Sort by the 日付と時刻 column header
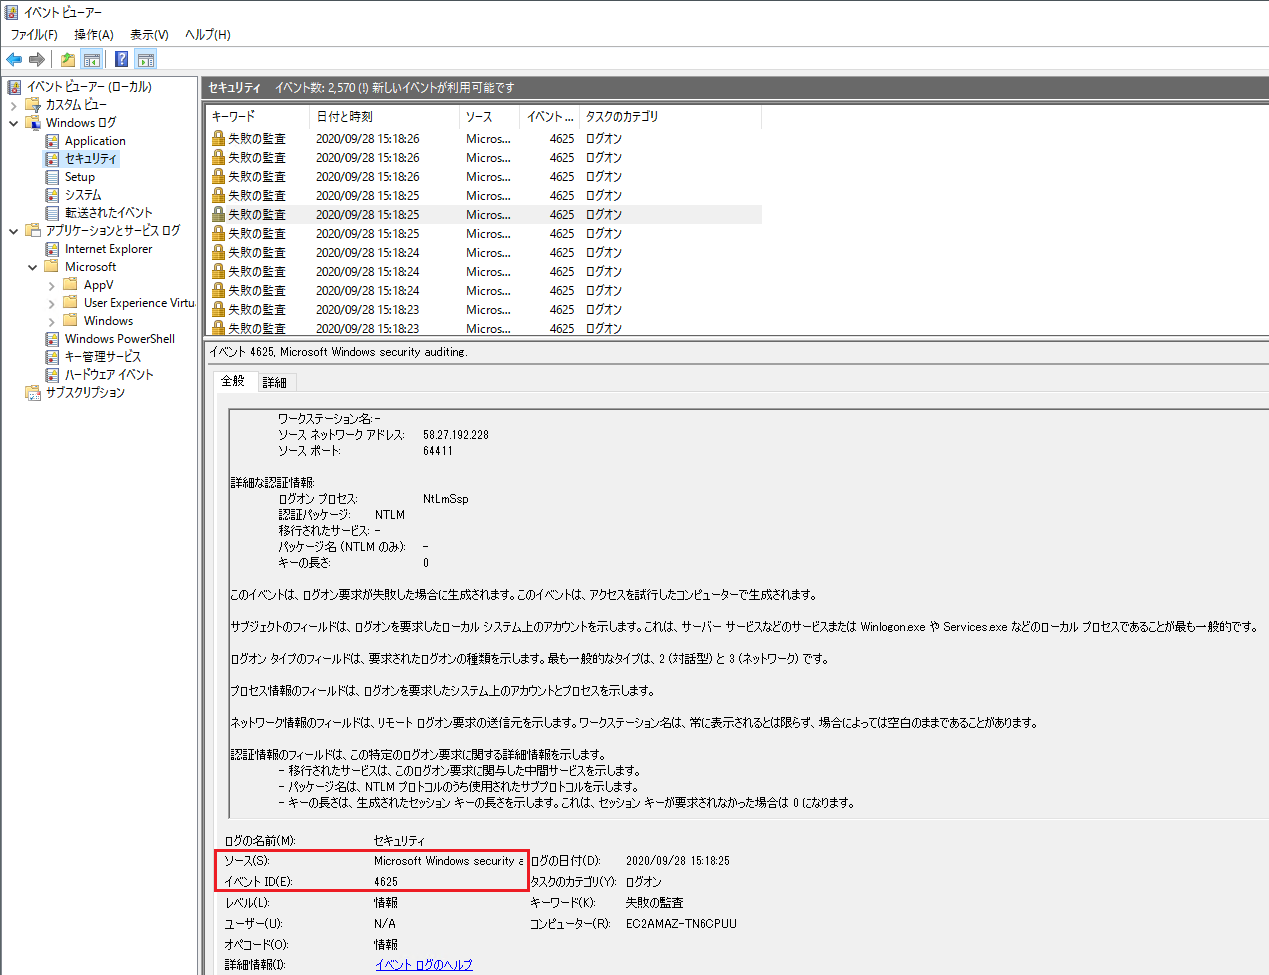 (384, 117)
